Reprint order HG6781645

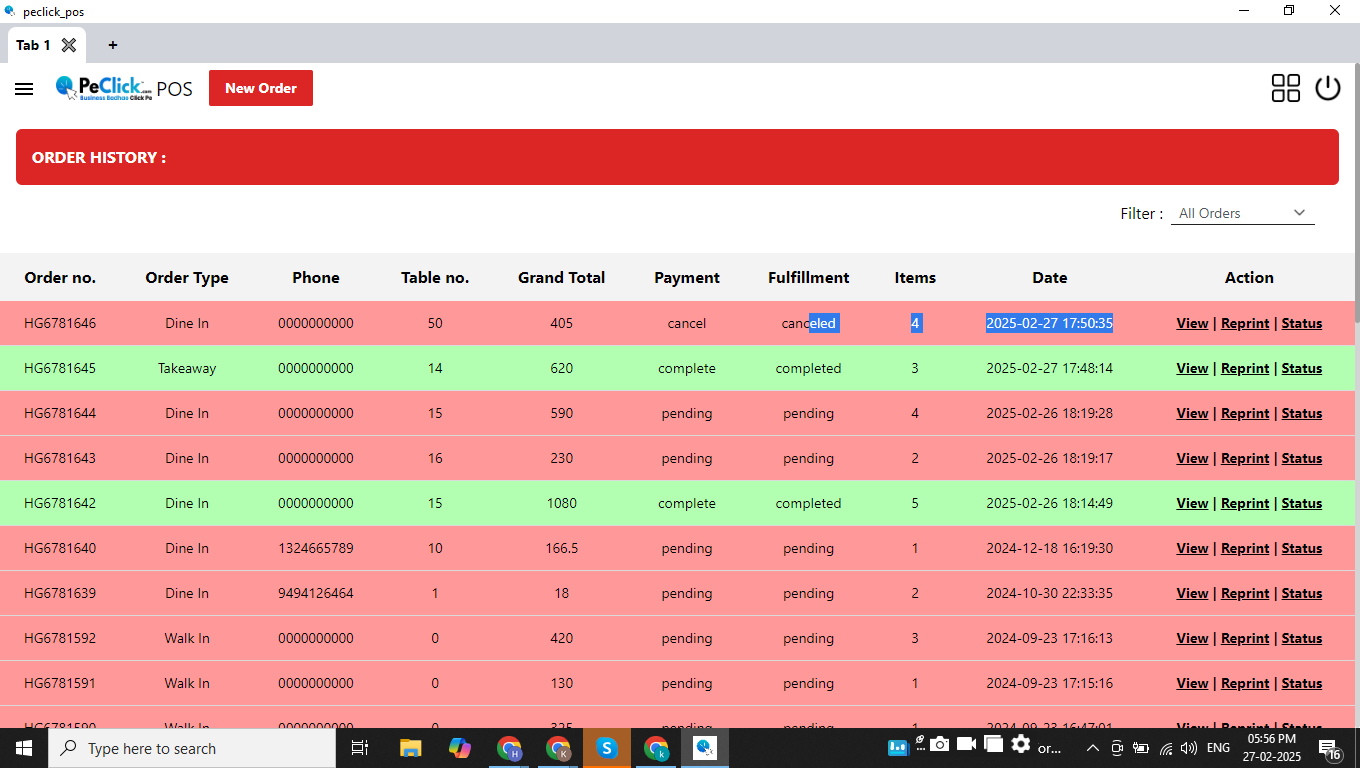(1245, 368)
